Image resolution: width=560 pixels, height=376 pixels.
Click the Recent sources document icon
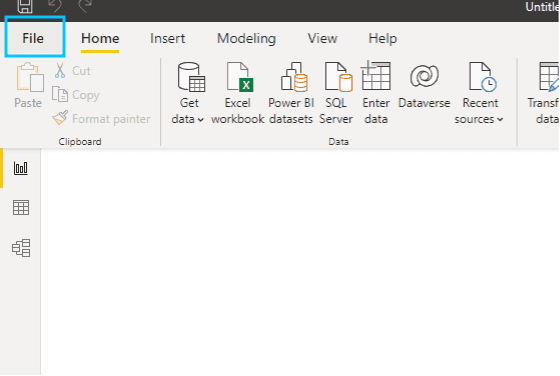pos(482,76)
